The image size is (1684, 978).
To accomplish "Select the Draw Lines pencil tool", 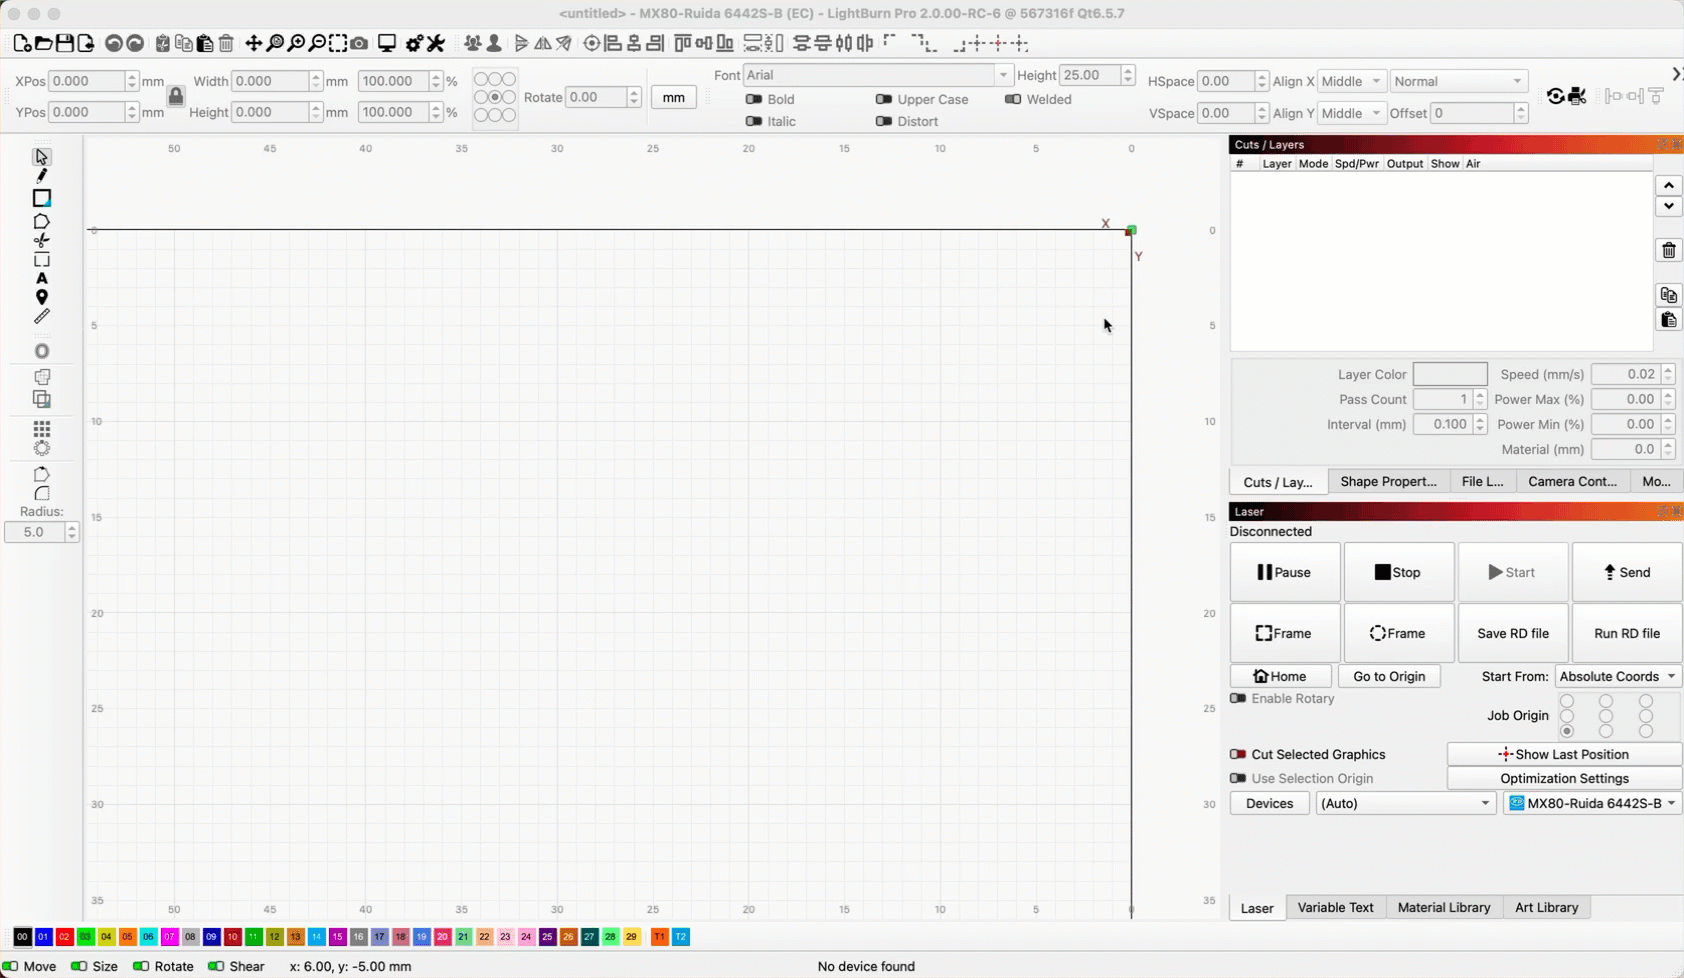I will coord(41,176).
